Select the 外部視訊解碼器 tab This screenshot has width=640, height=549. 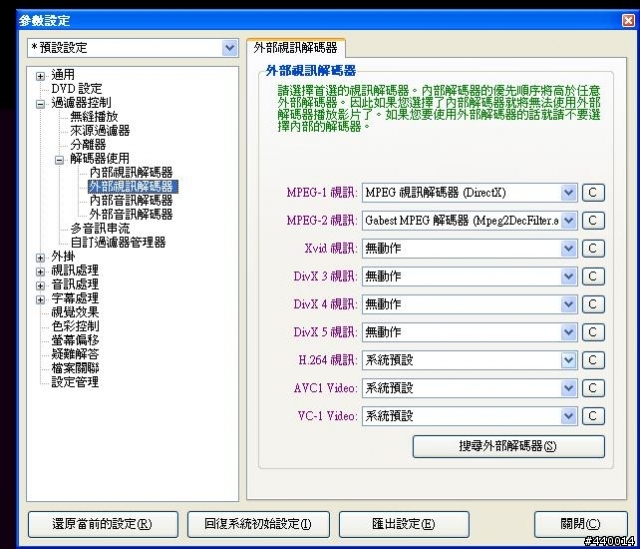coord(296,48)
